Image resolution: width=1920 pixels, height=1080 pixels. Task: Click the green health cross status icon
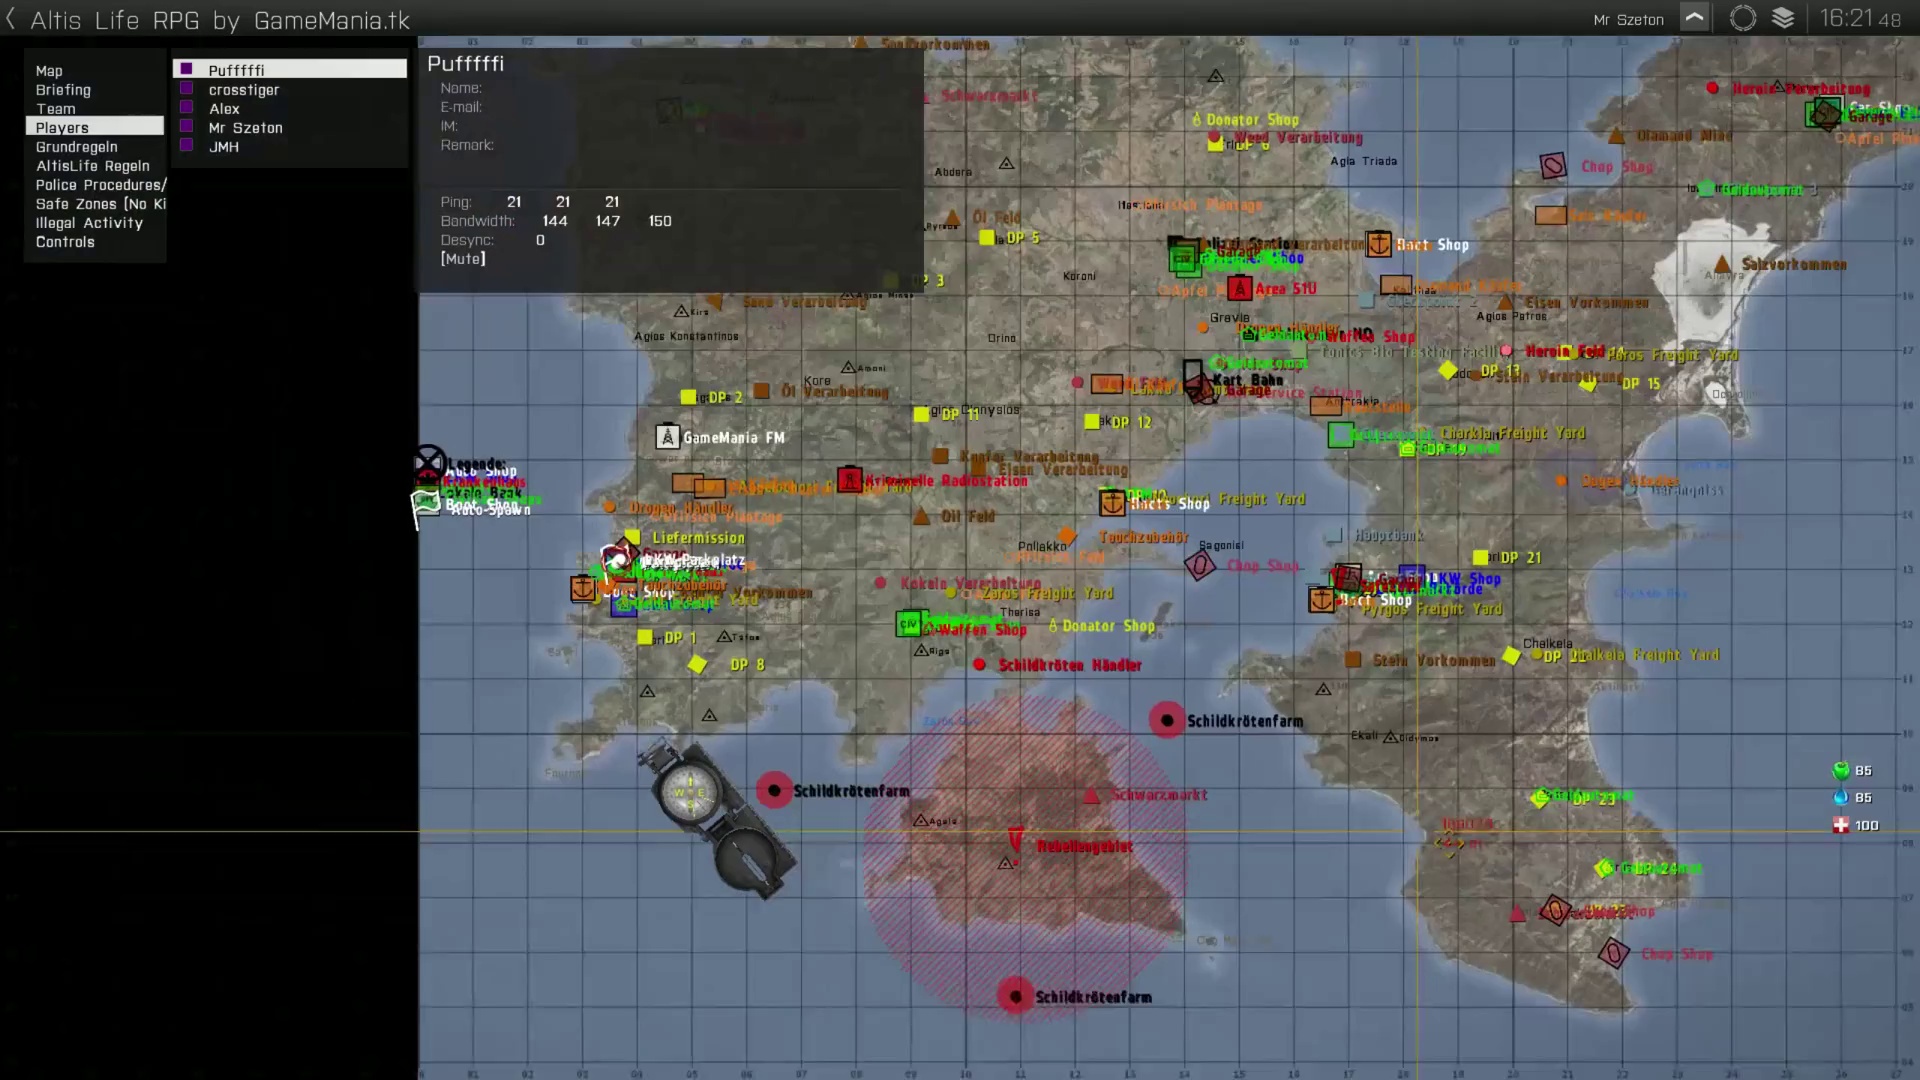(x=1840, y=825)
